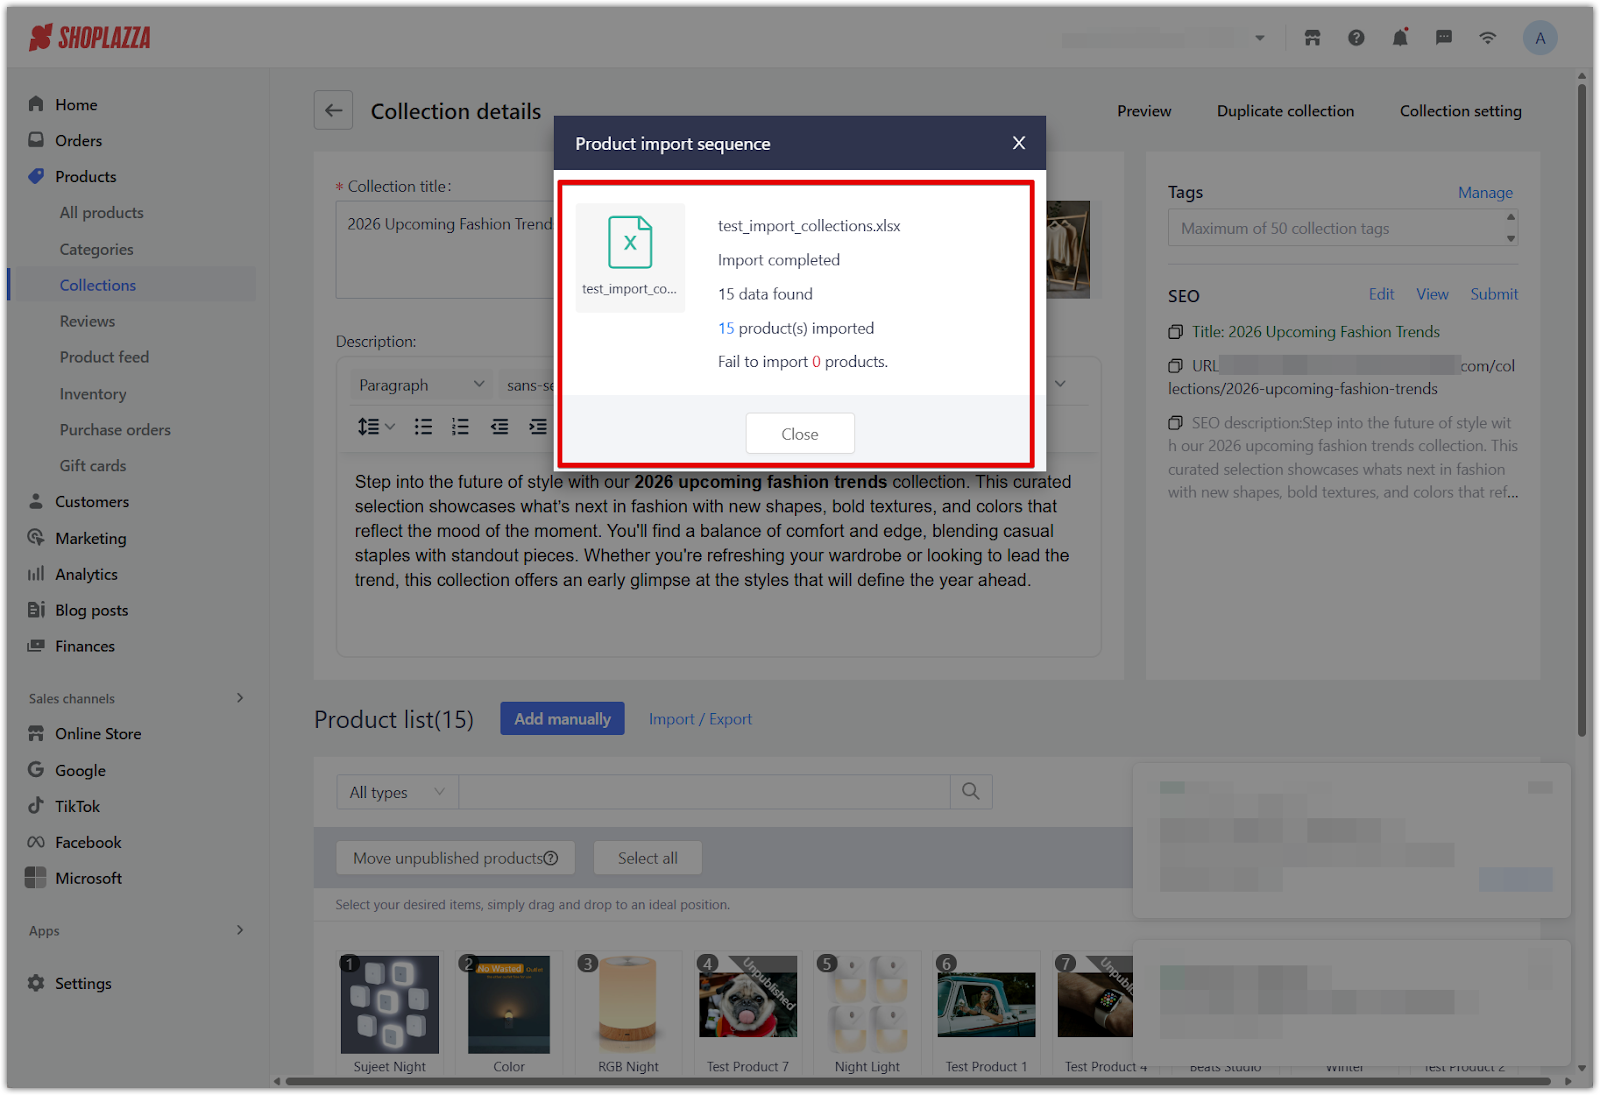Click the search magnifier in product list
This screenshot has width=1600, height=1095.
970,792
